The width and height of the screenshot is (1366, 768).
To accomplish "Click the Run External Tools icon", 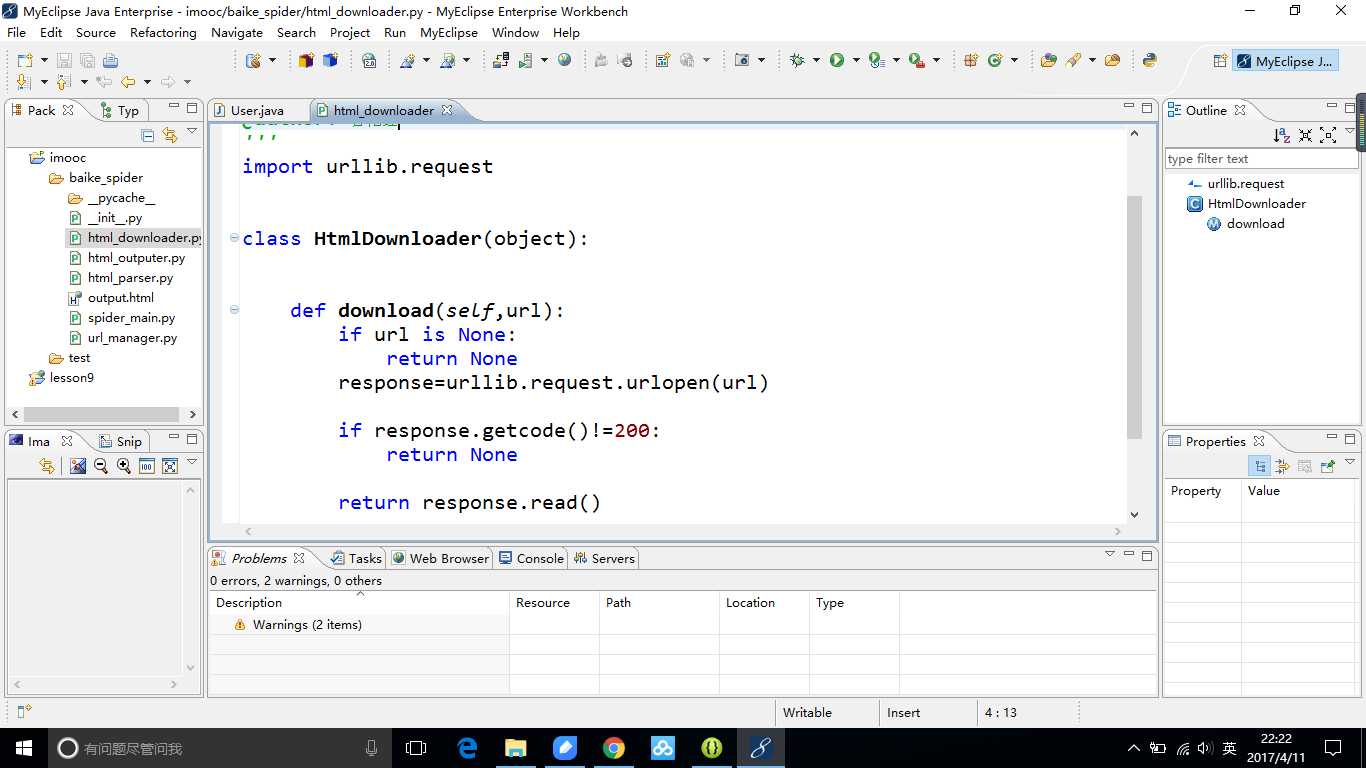I will [916, 61].
